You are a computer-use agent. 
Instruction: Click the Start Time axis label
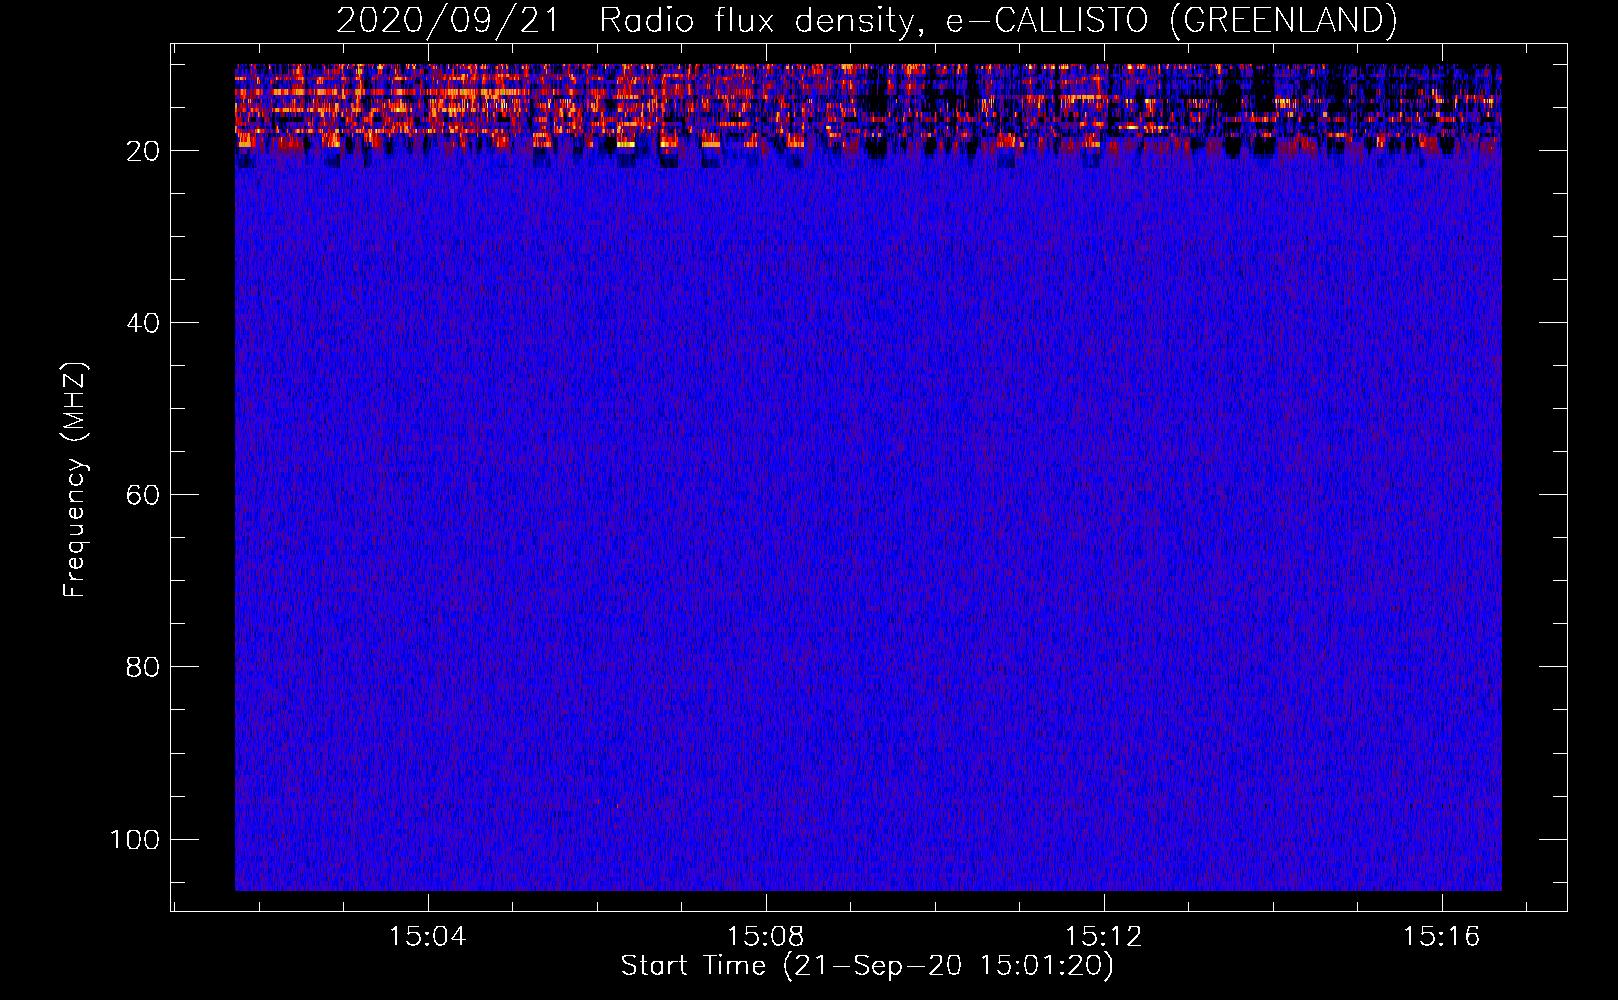(867, 966)
